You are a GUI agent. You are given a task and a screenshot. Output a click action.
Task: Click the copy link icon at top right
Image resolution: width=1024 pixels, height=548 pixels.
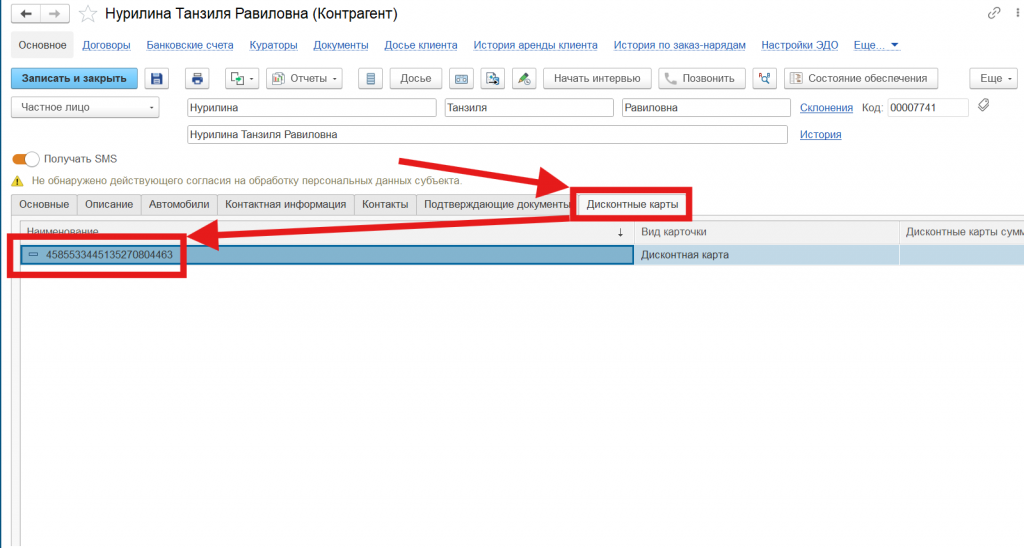[x=993, y=13]
